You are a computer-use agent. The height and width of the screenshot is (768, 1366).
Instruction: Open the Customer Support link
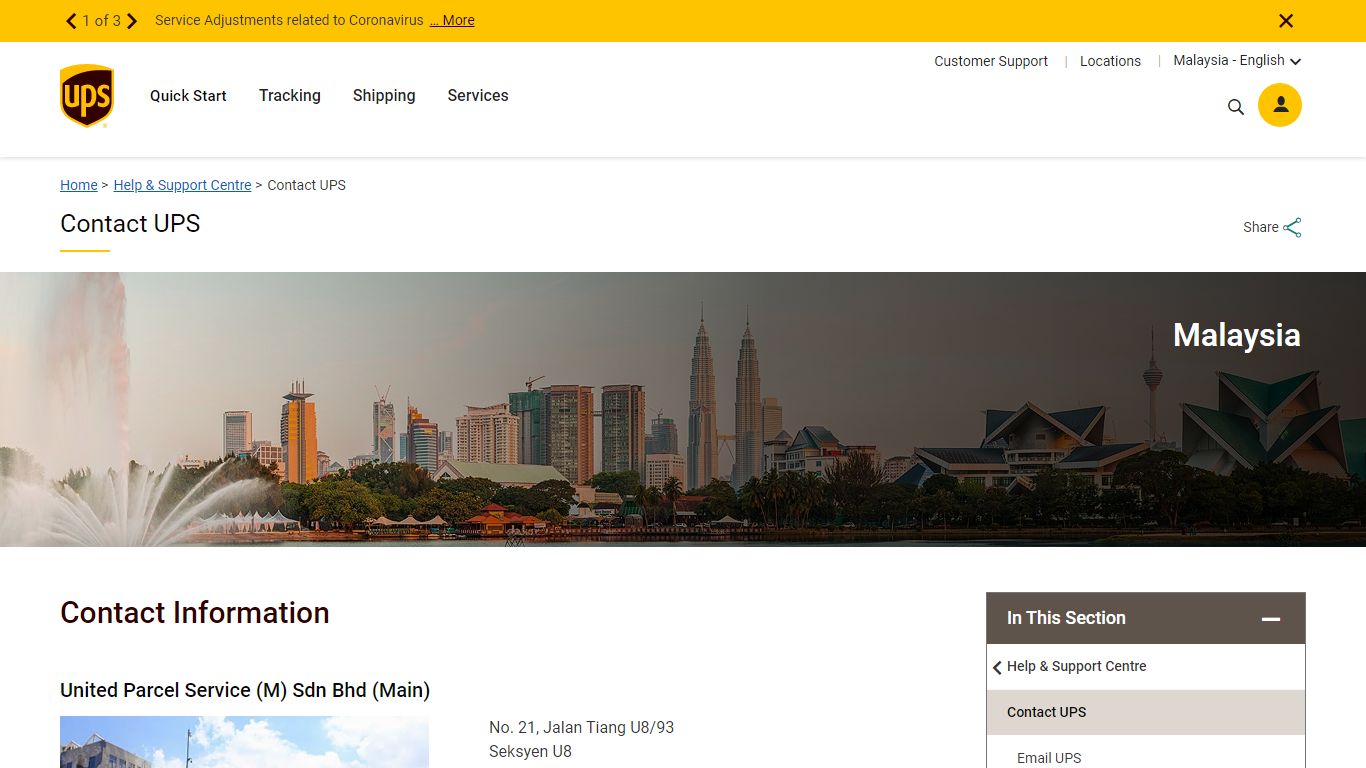(991, 61)
